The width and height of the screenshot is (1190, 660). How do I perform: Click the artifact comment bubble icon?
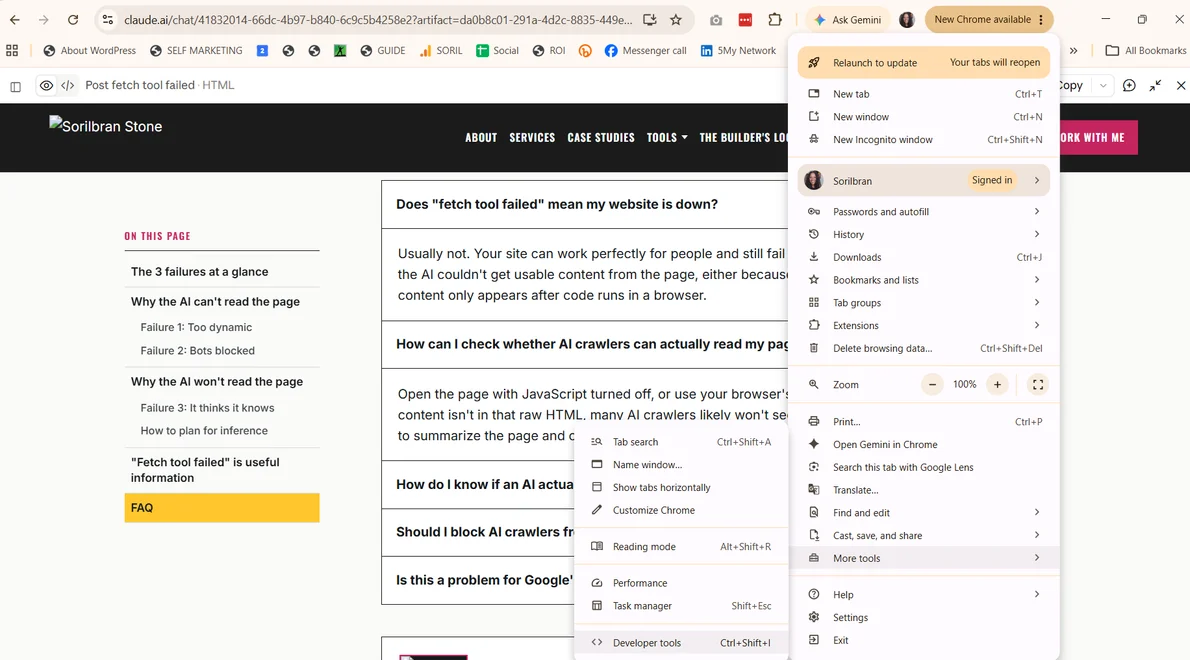click(x=1129, y=86)
